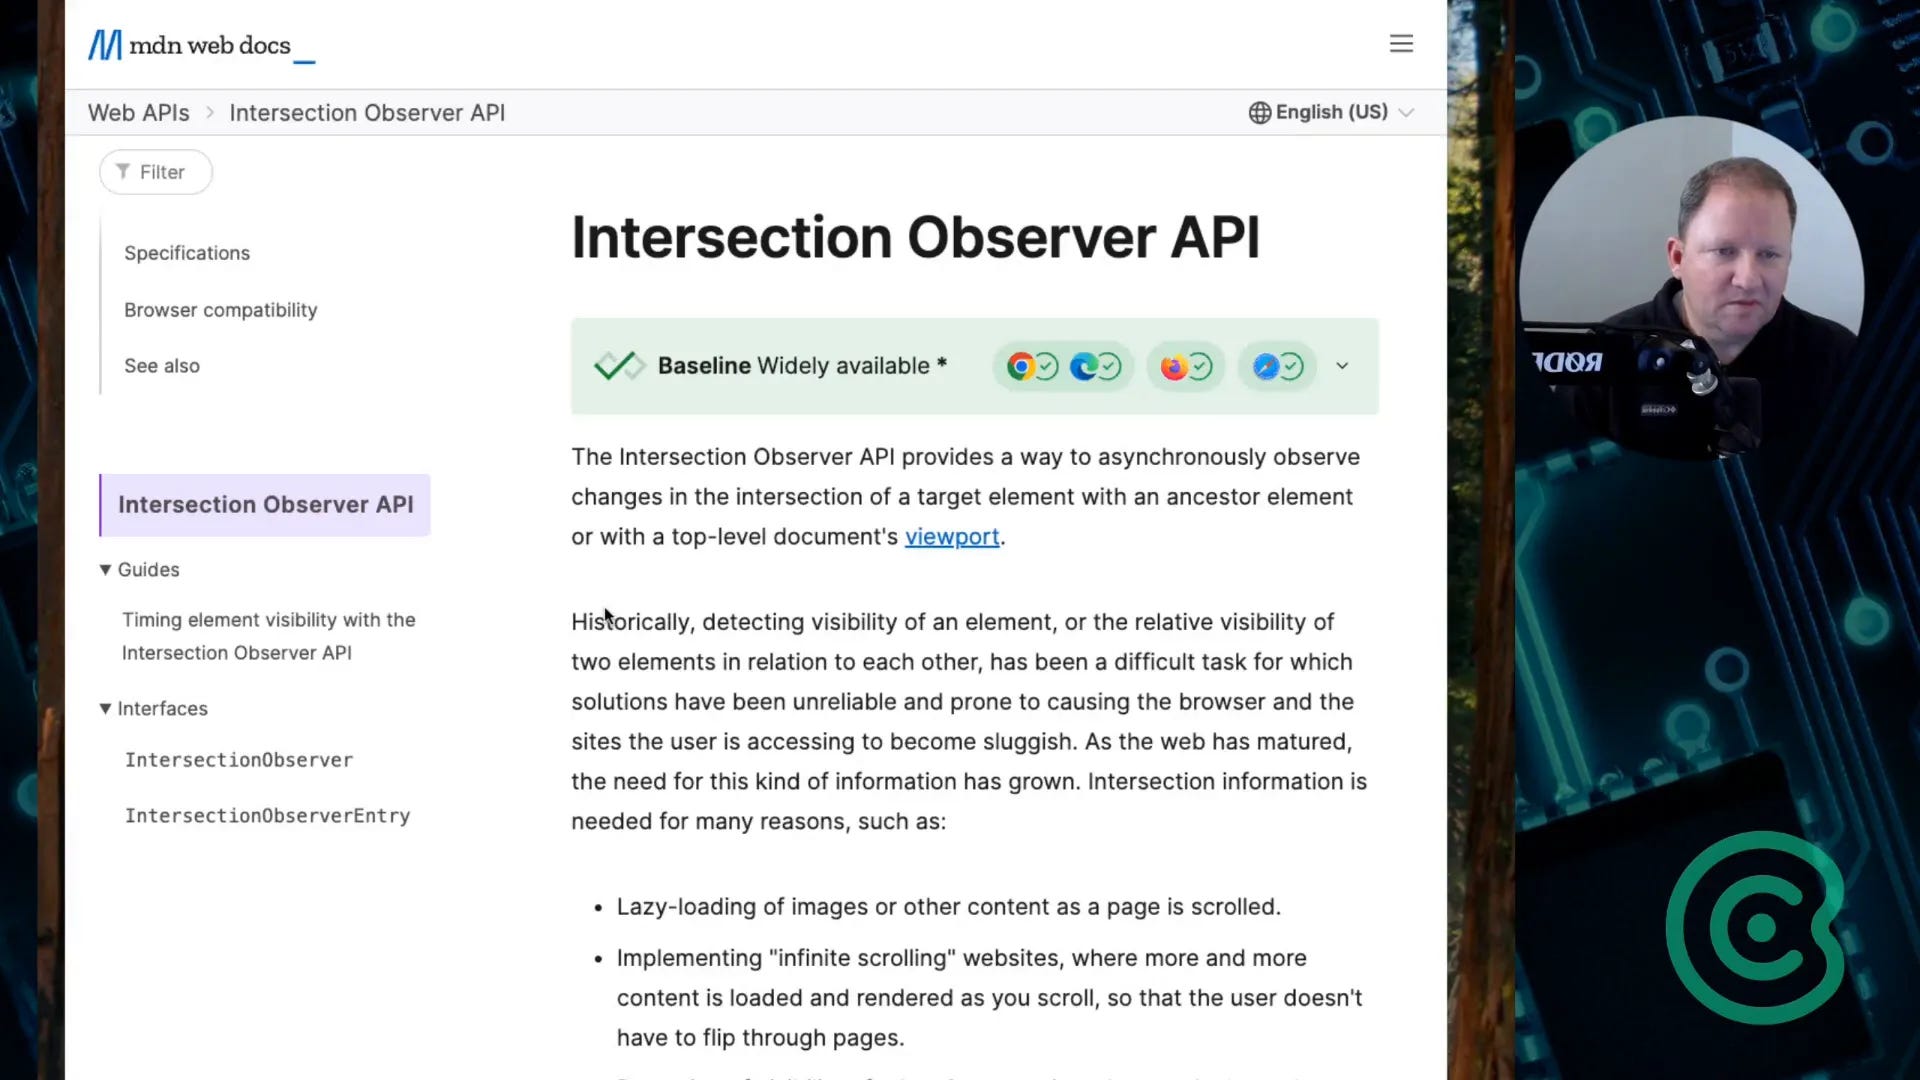
Task: Click the Chrome browser compatibility icon
Action: (x=1020, y=367)
